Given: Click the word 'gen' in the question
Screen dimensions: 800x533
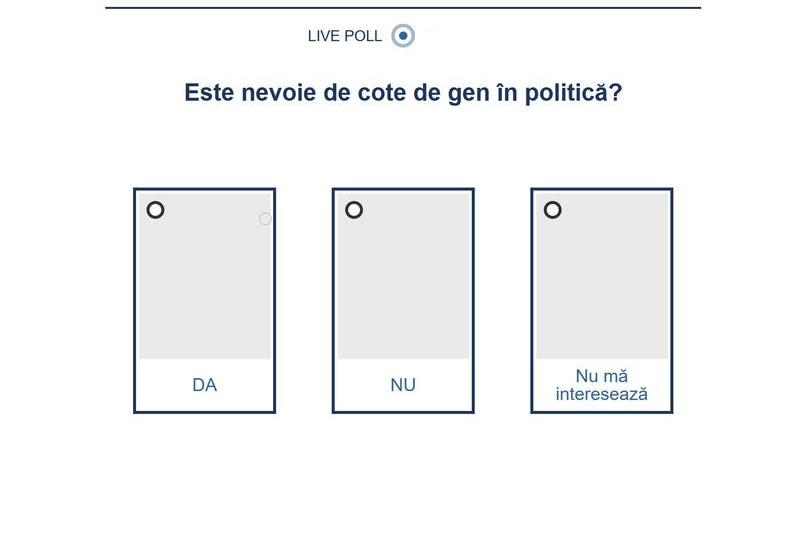Looking at the screenshot, I should (x=459, y=93).
